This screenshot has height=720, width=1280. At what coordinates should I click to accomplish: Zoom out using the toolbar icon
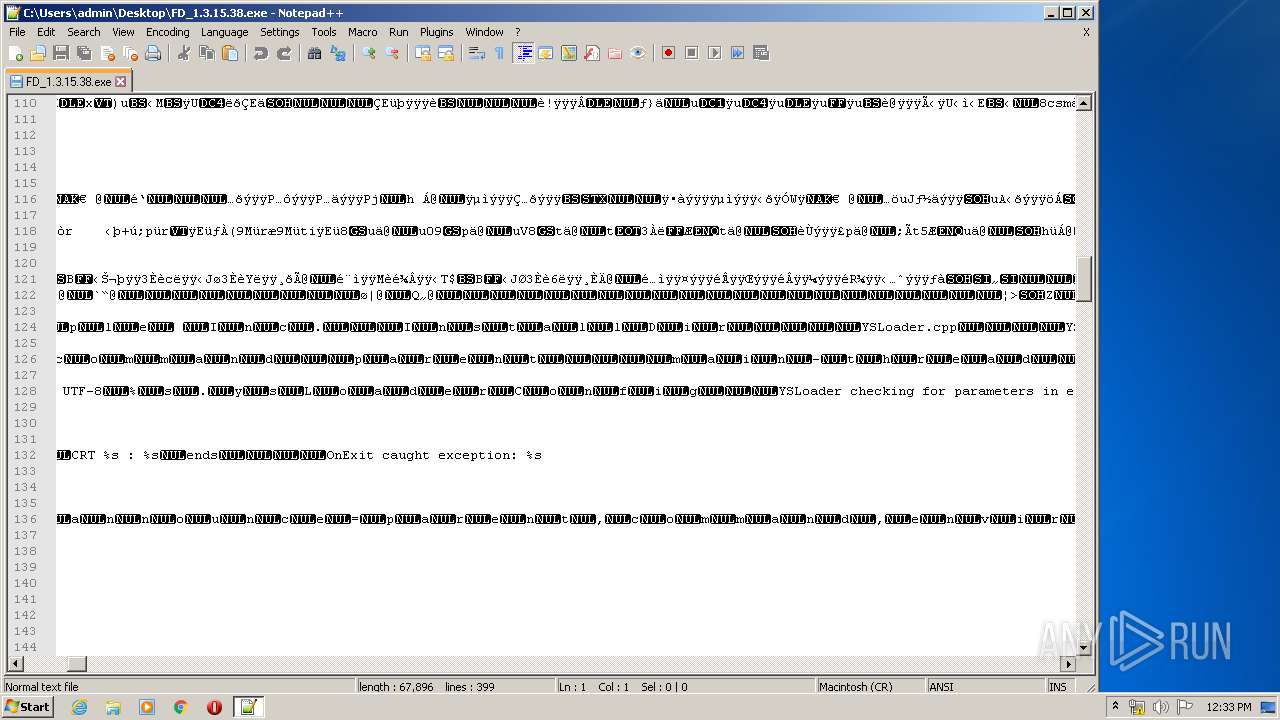[392, 53]
